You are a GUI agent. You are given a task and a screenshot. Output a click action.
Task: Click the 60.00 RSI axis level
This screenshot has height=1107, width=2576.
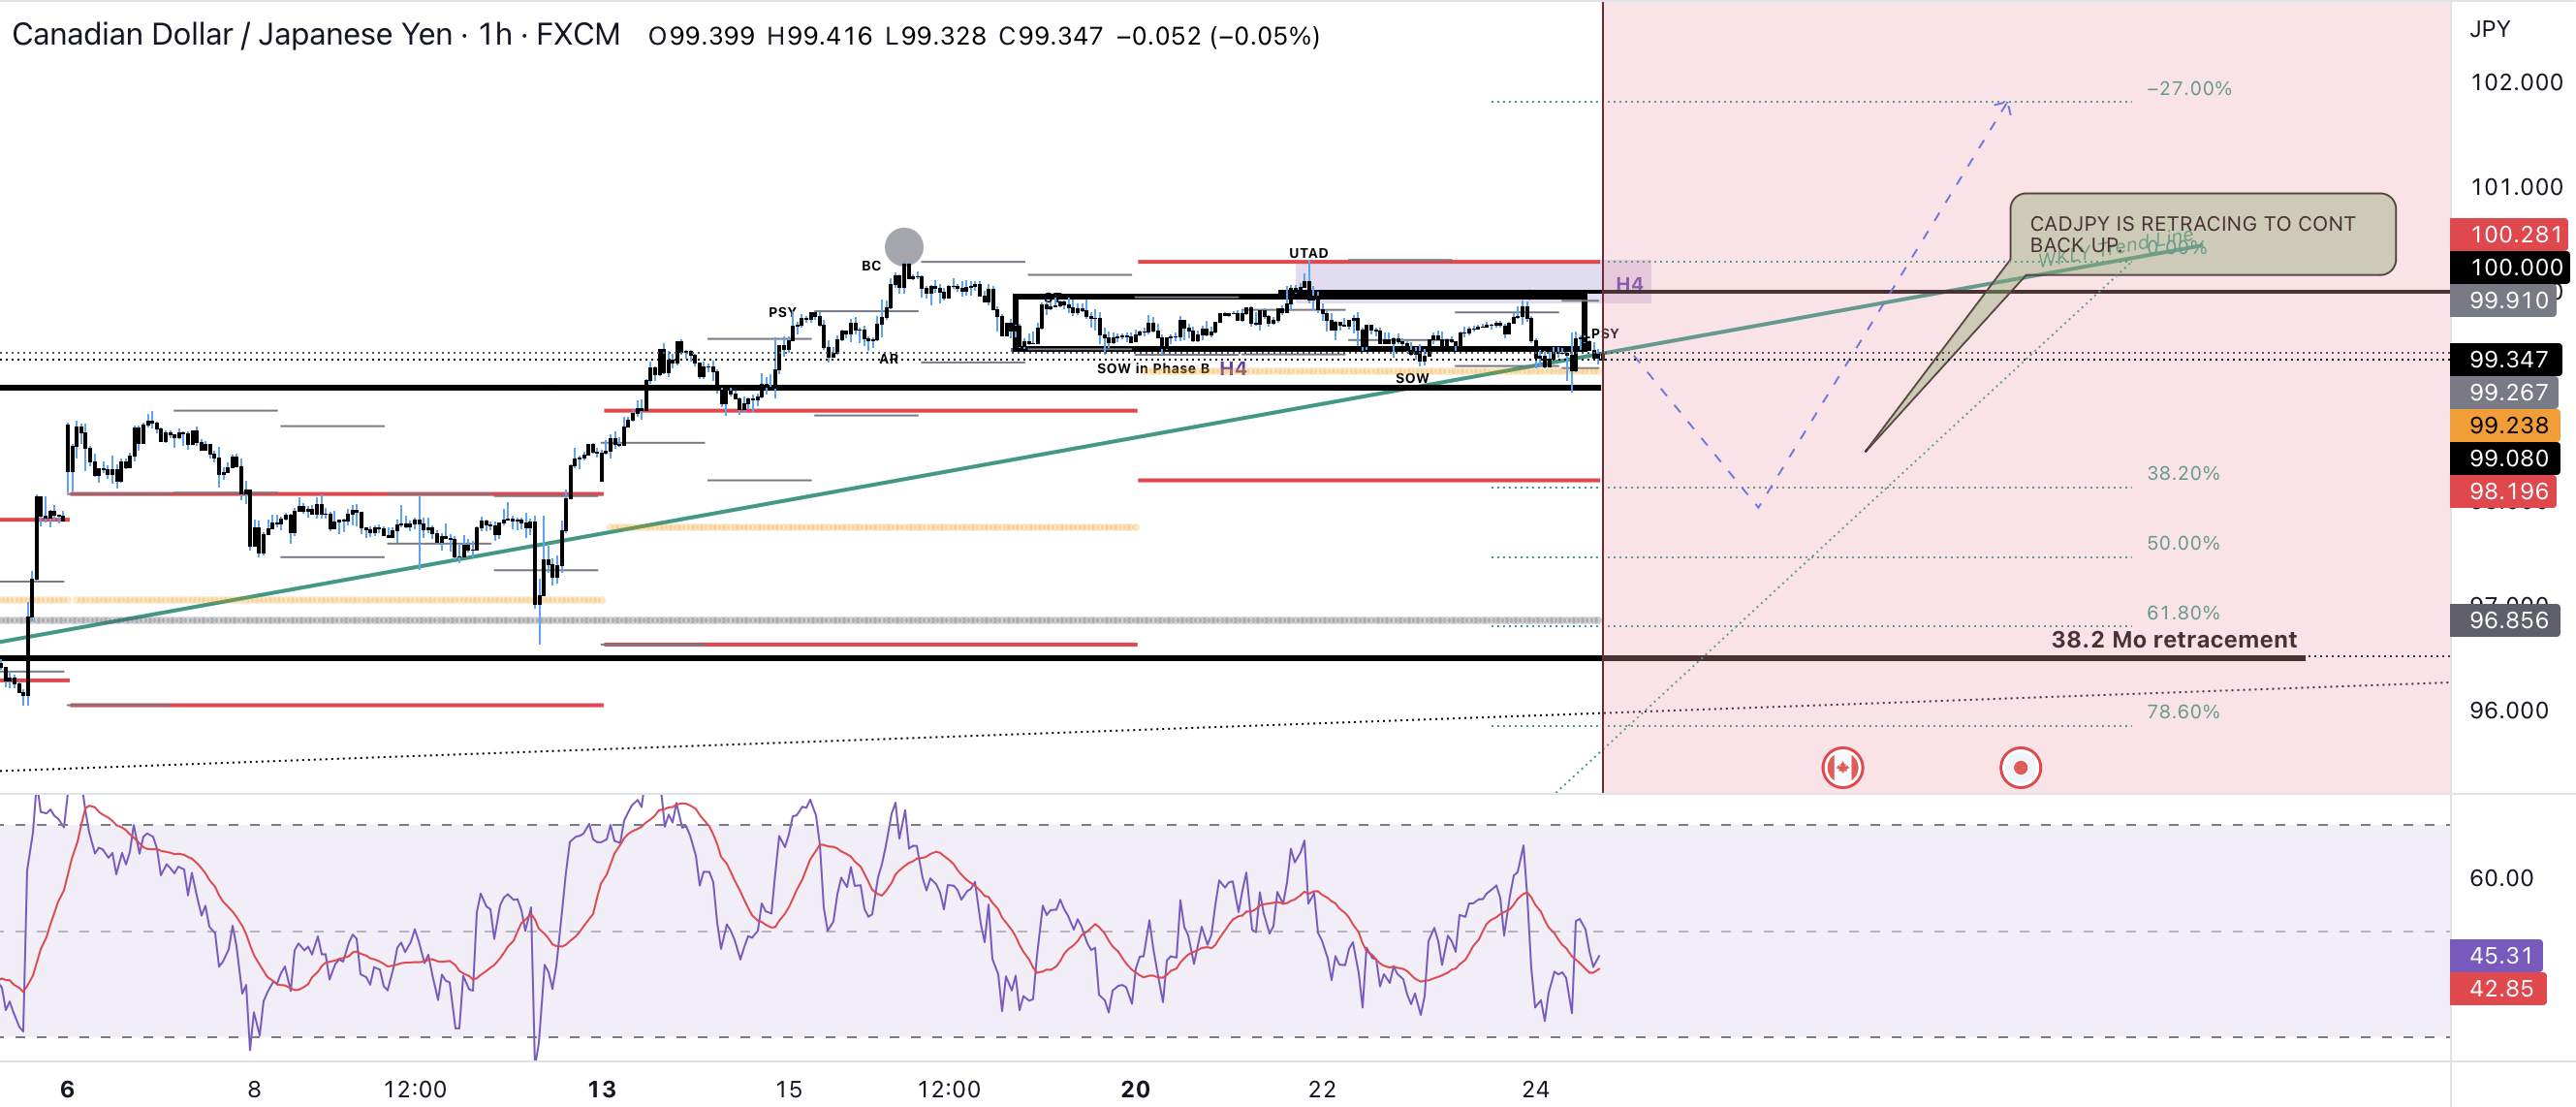(2501, 878)
